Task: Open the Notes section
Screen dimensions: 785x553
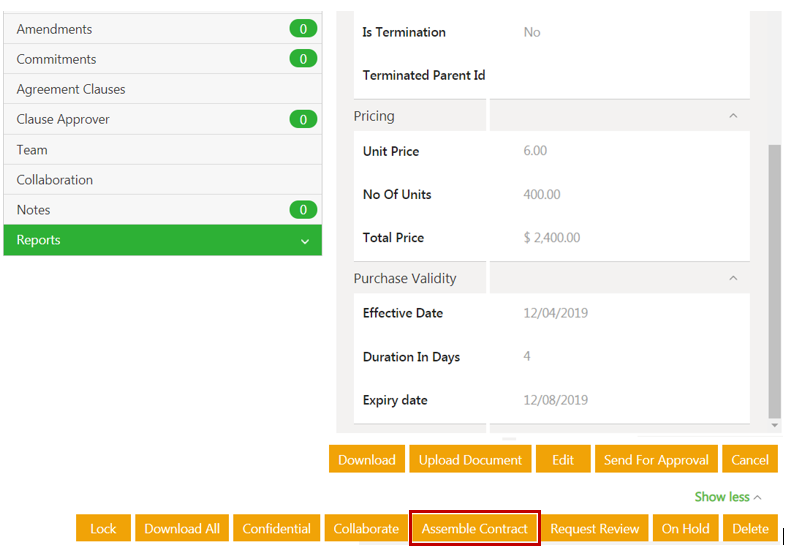Action: pos(33,210)
